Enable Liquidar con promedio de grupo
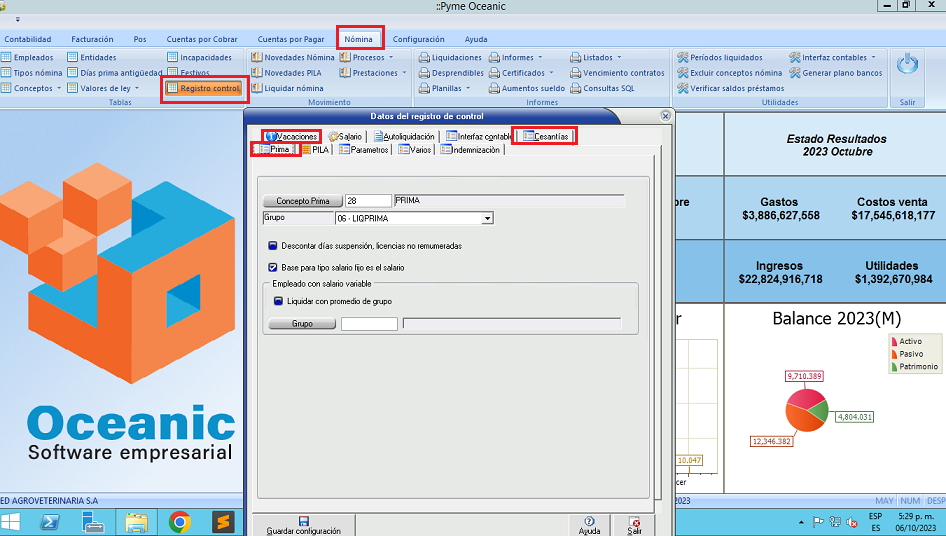The width and height of the screenshot is (946, 536). pyautogui.click(x=279, y=300)
